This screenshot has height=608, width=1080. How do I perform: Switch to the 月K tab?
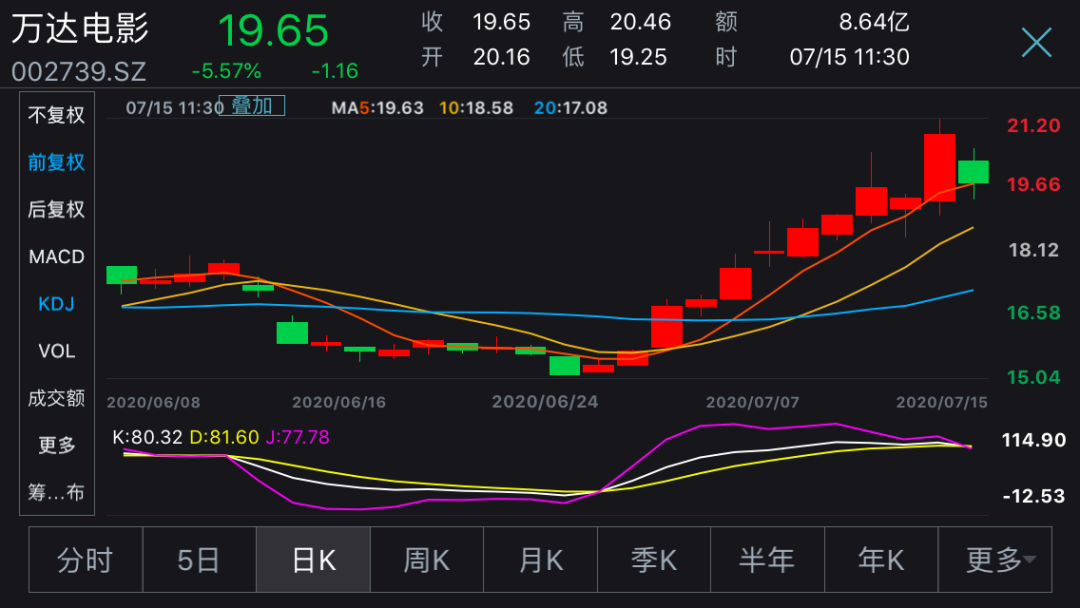click(541, 560)
